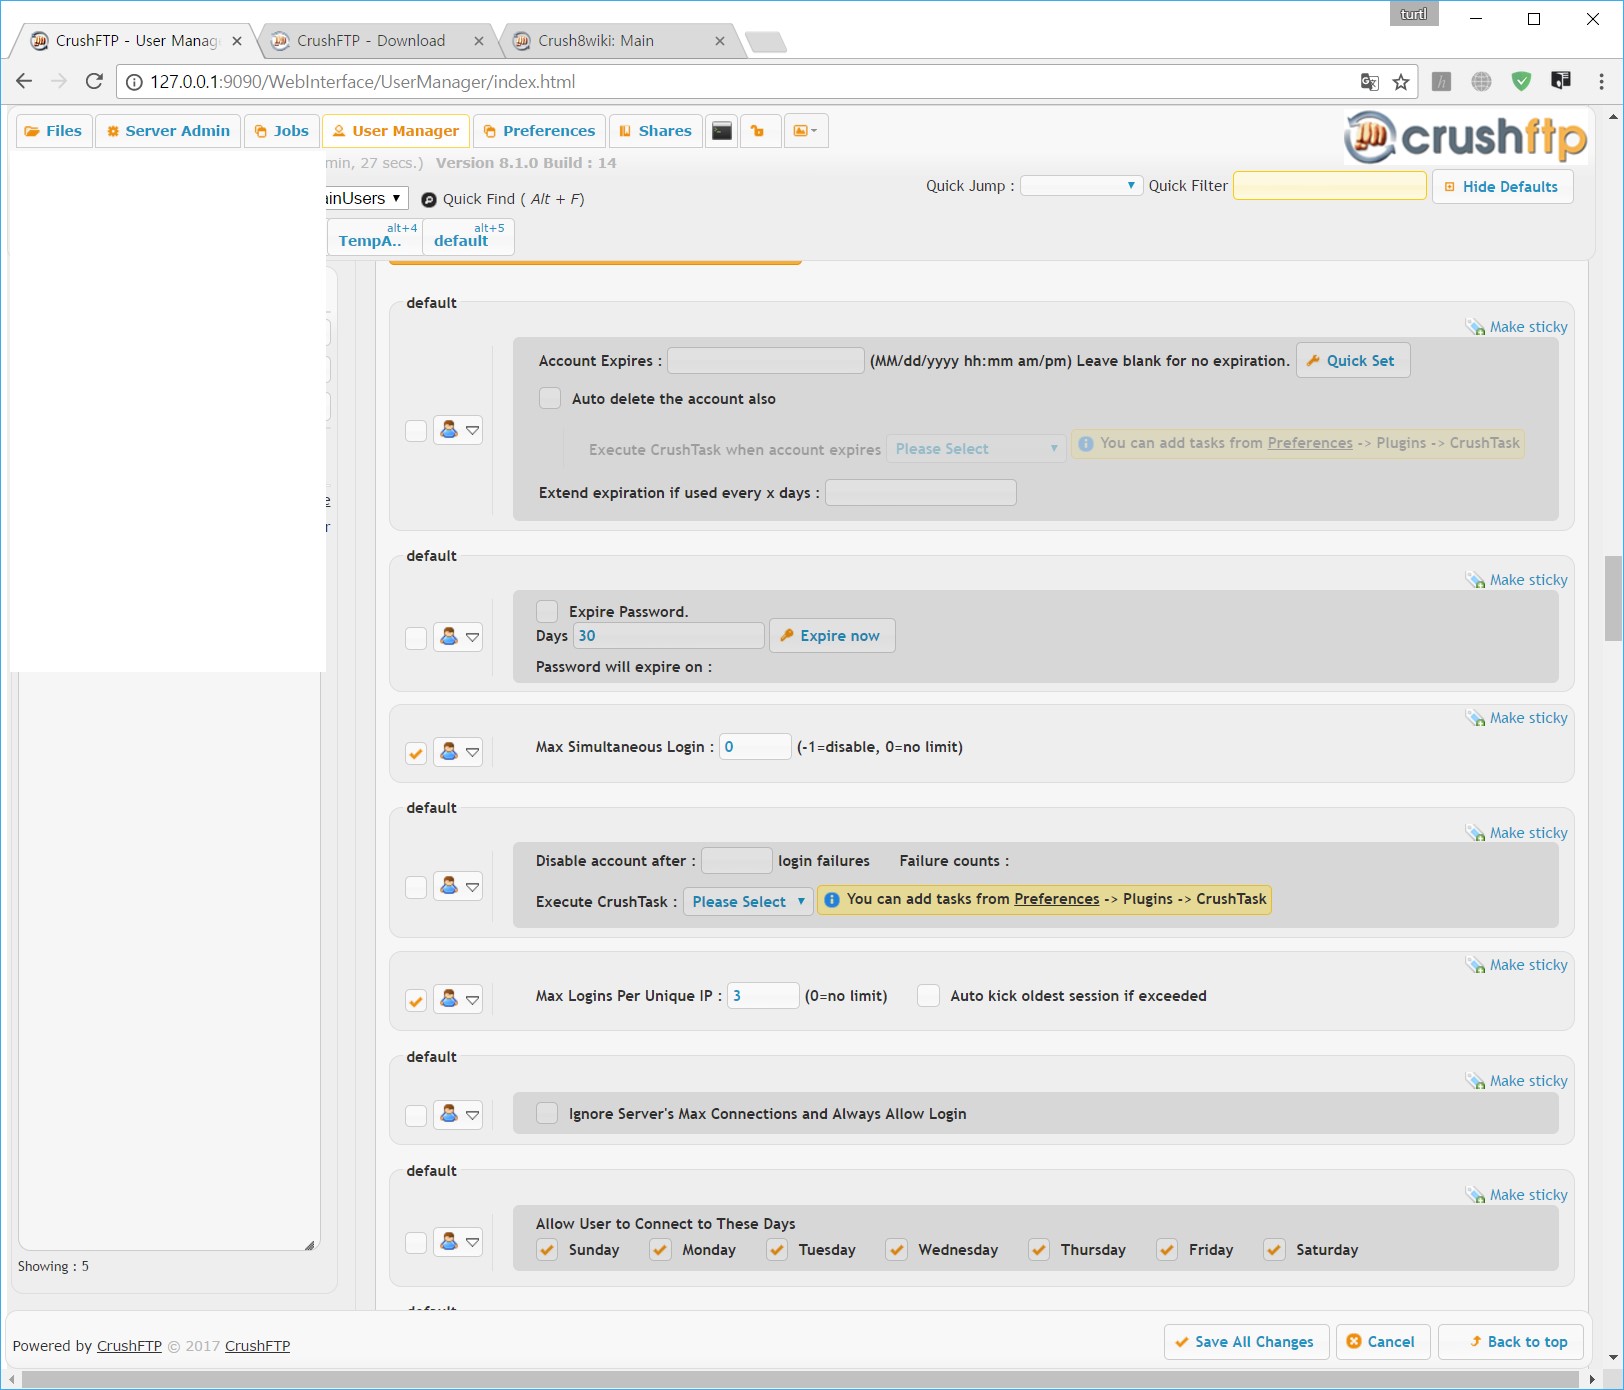The height and width of the screenshot is (1390, 1624).
Task: Click the Account Expires date field
Action: (766, 360)
